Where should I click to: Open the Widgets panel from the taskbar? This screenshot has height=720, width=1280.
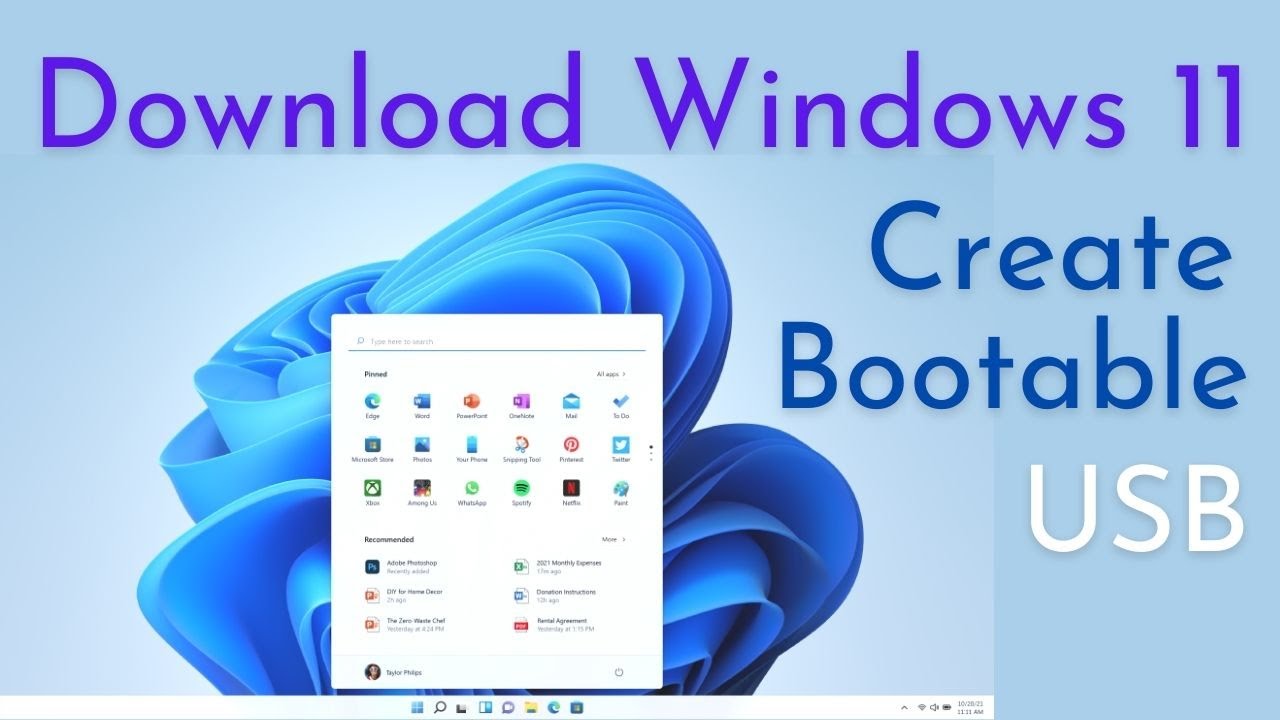[486, 708]
